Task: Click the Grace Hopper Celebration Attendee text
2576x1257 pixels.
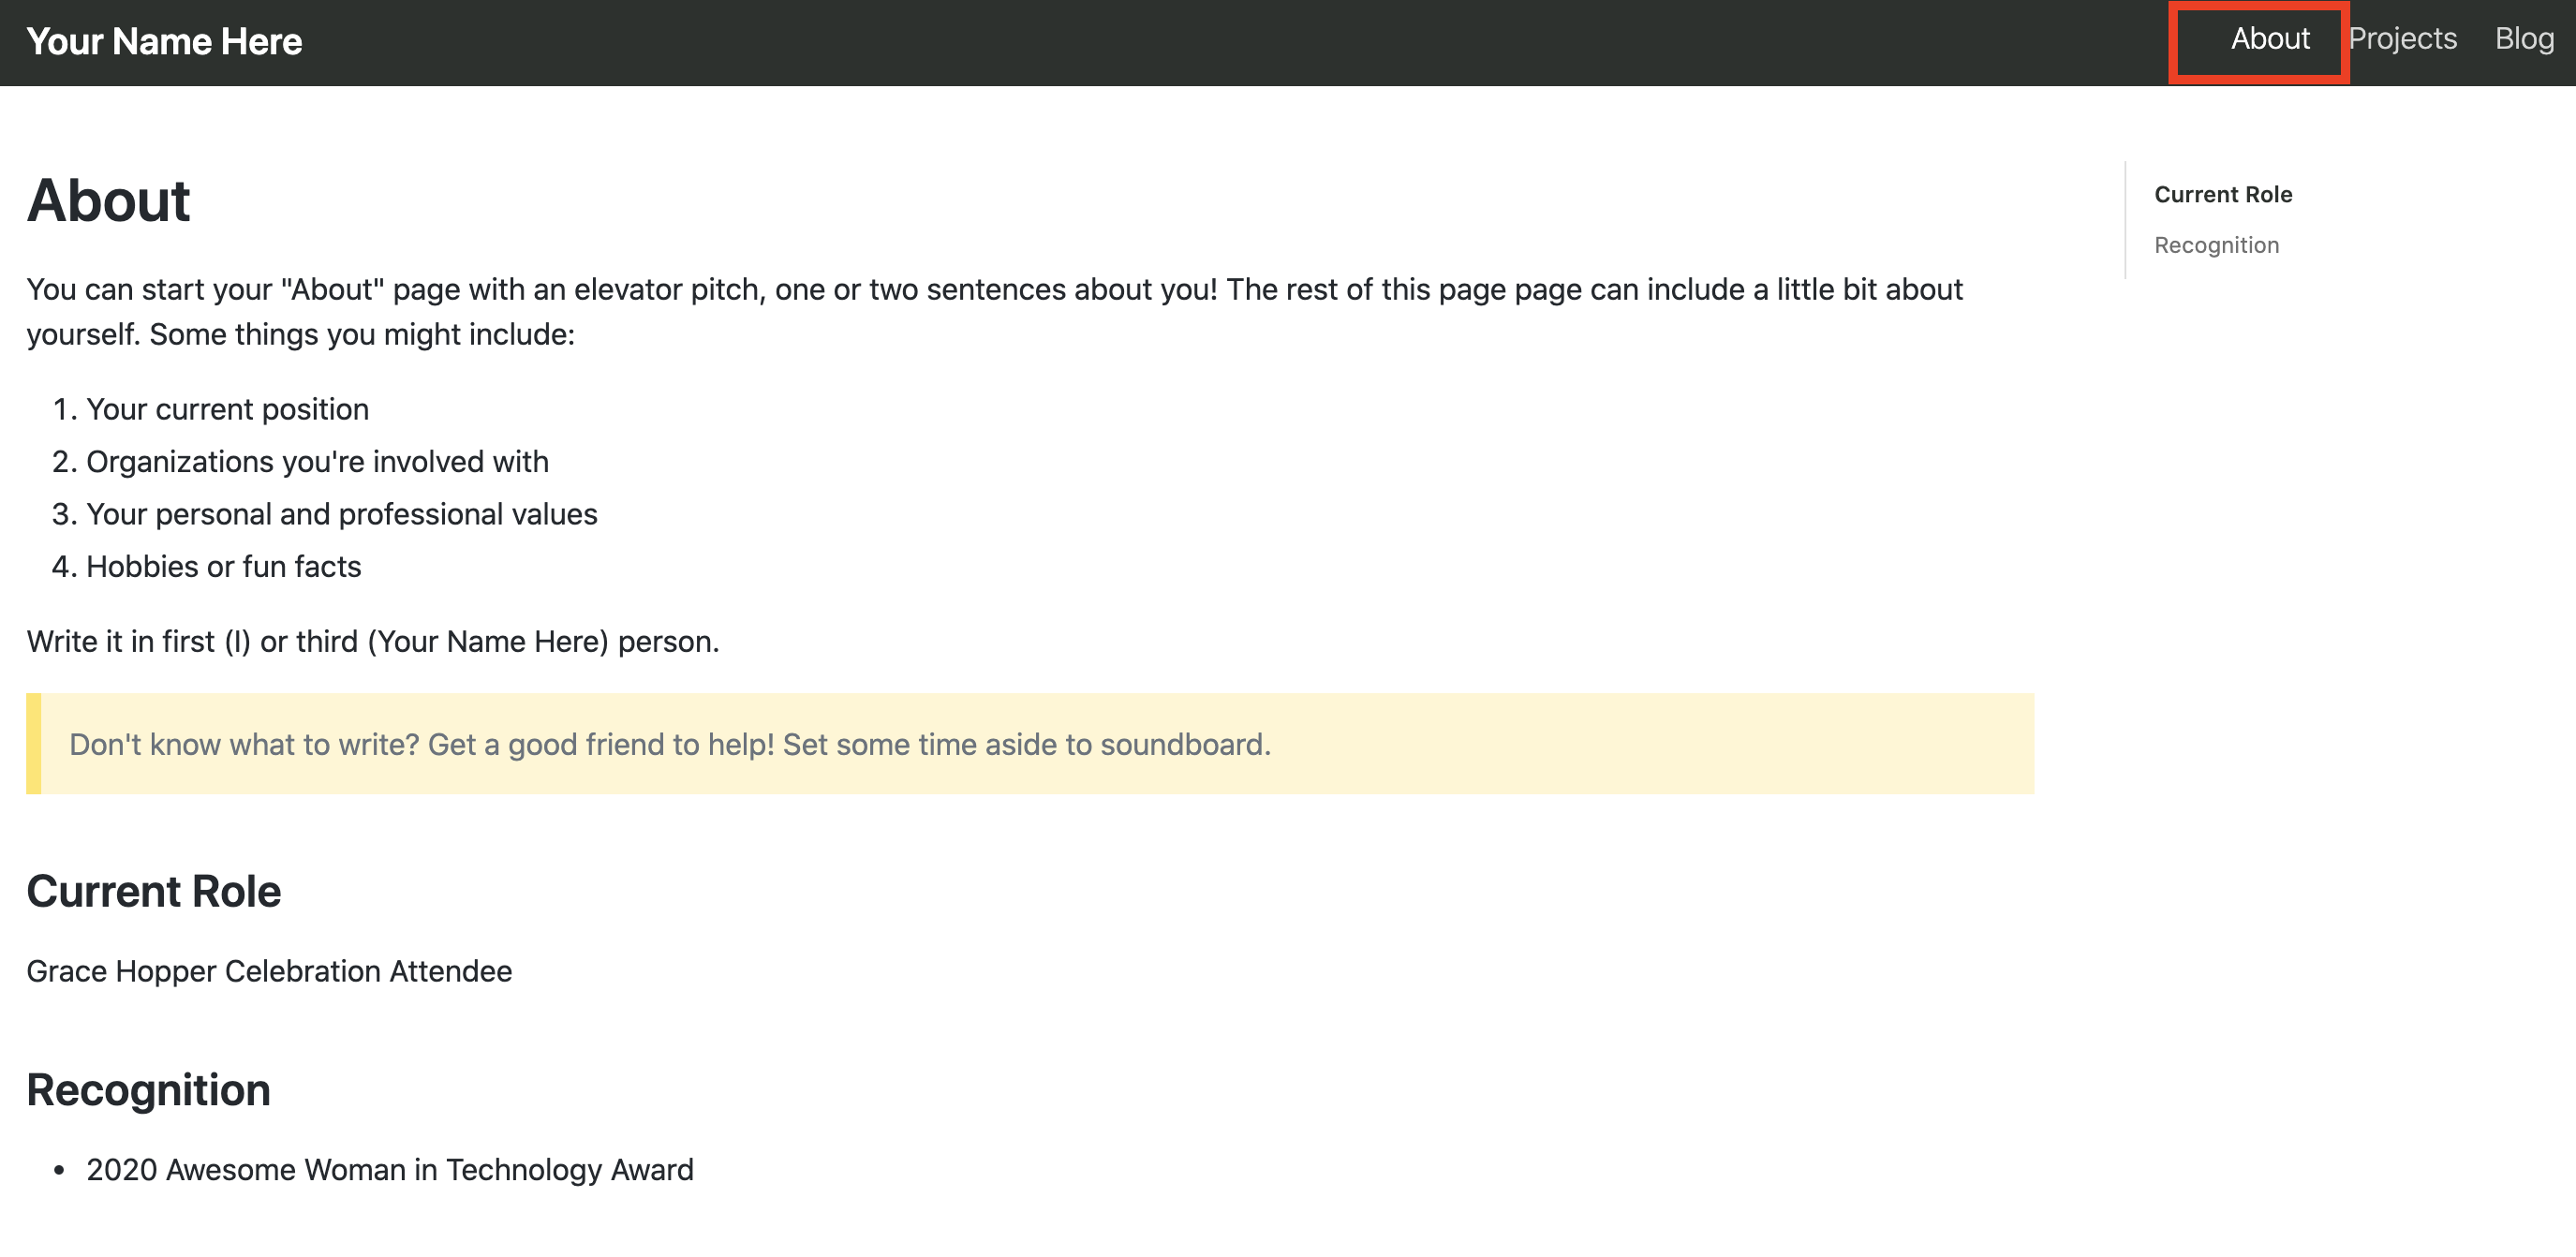Action: pos(269,971)
